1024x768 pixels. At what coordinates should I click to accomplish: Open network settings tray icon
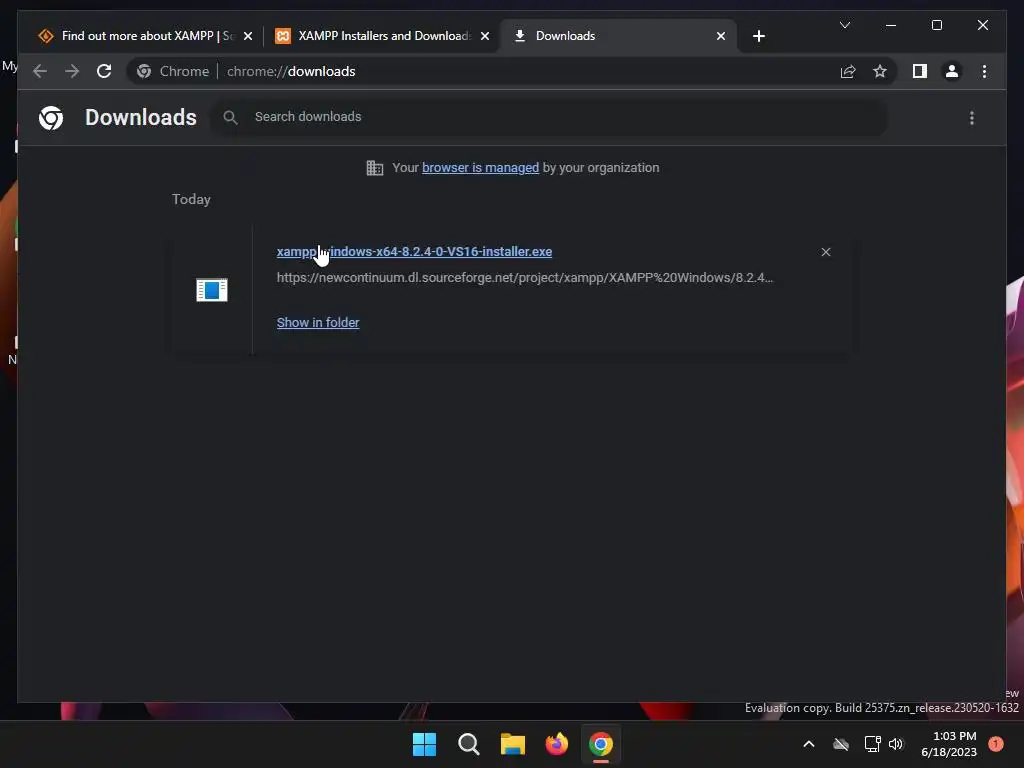[x=872, y=744]
